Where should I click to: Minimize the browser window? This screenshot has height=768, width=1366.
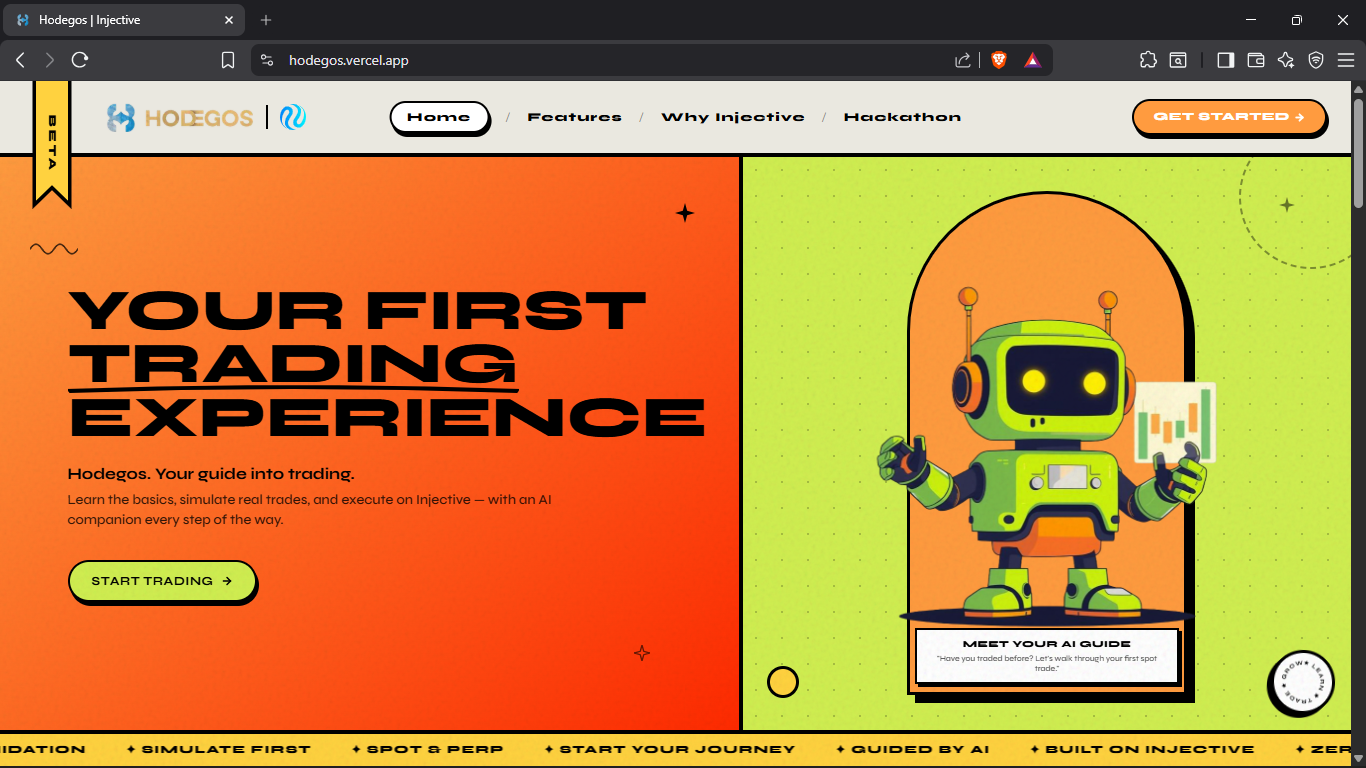tap(1251, 20)
